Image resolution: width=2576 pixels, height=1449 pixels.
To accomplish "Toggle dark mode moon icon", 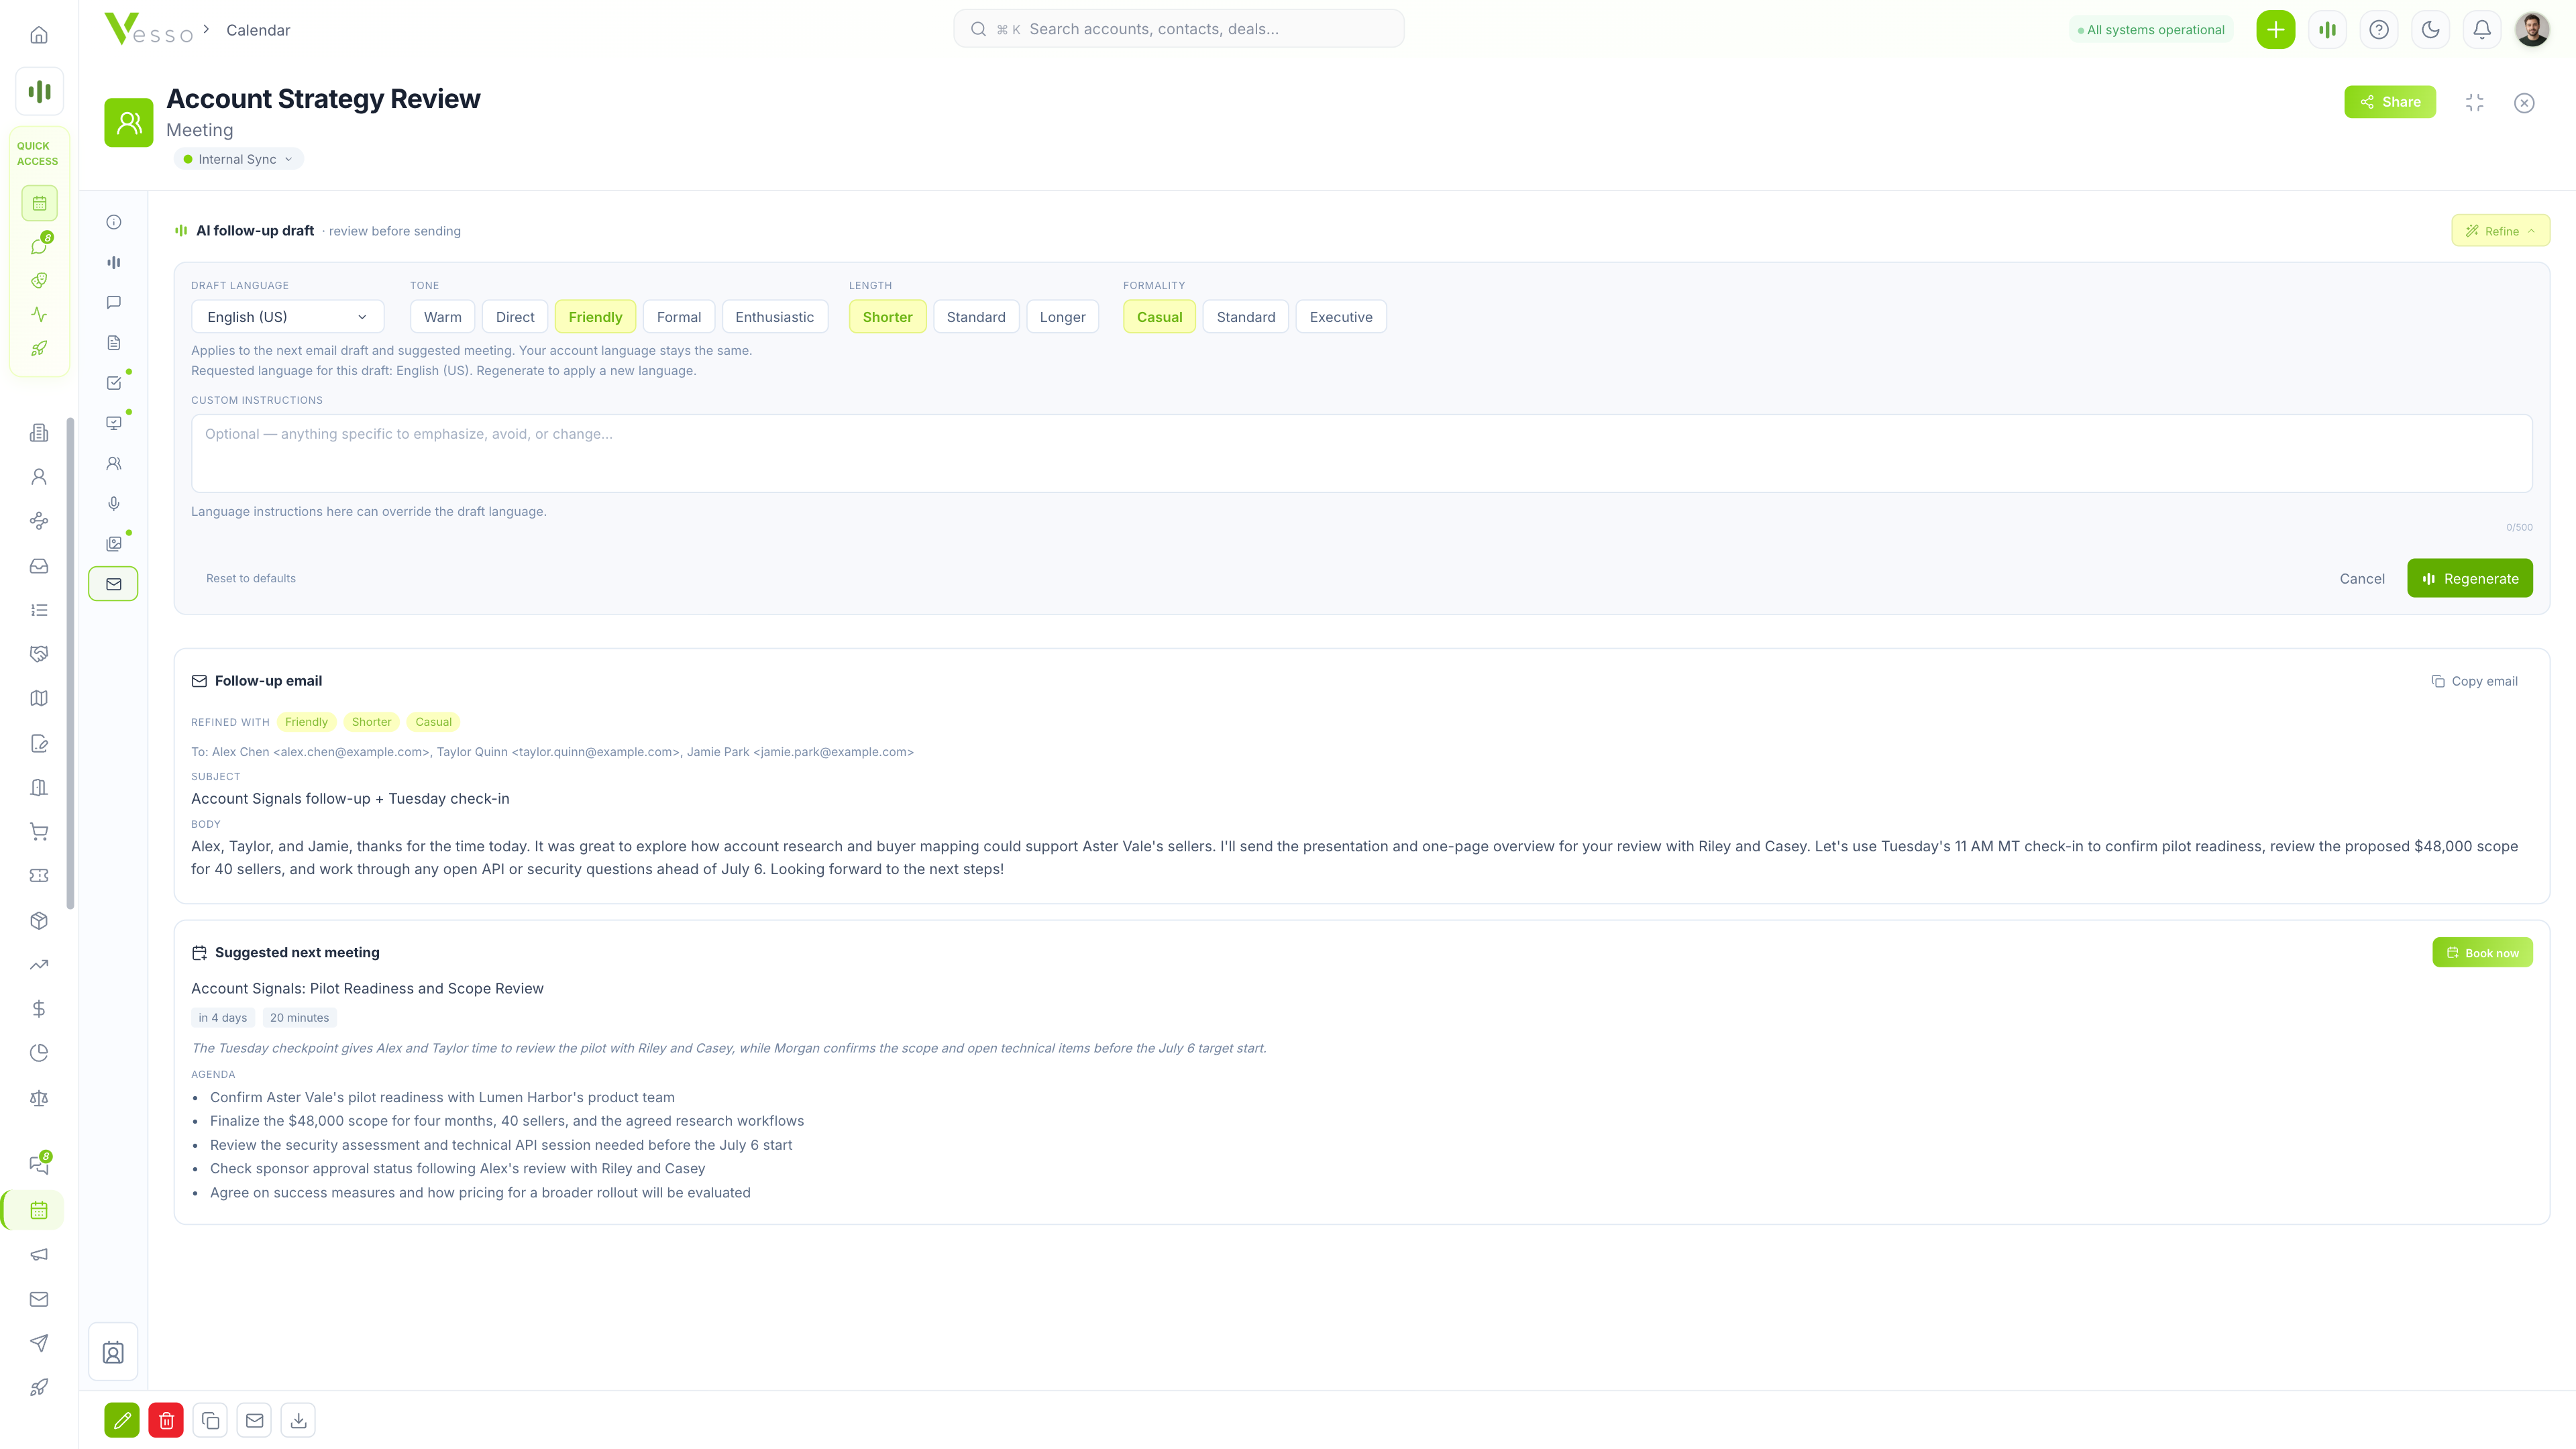I will pos(2430,29).
